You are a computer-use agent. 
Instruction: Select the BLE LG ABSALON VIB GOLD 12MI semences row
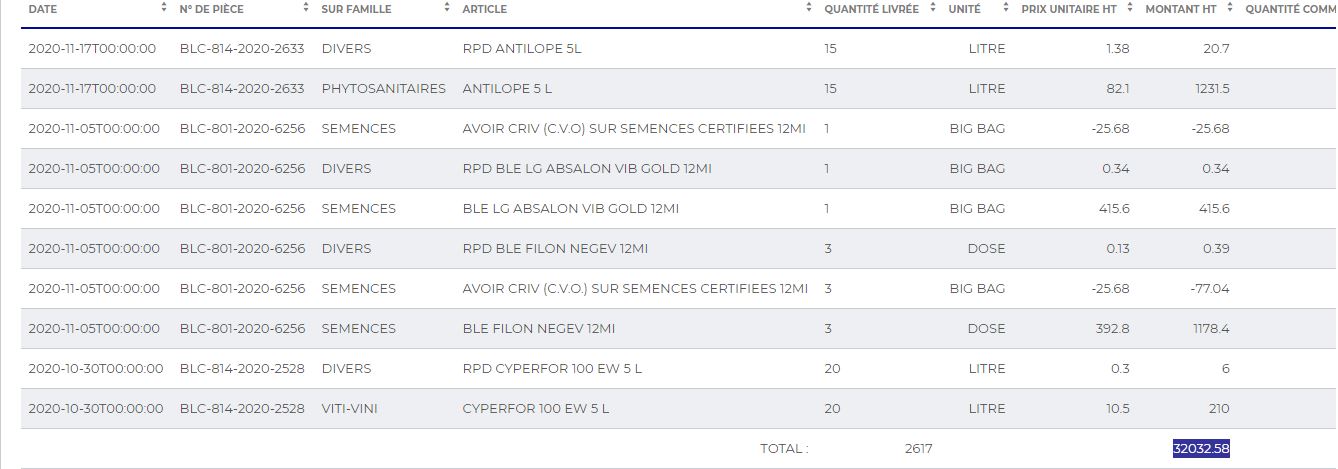pos(570,209)
